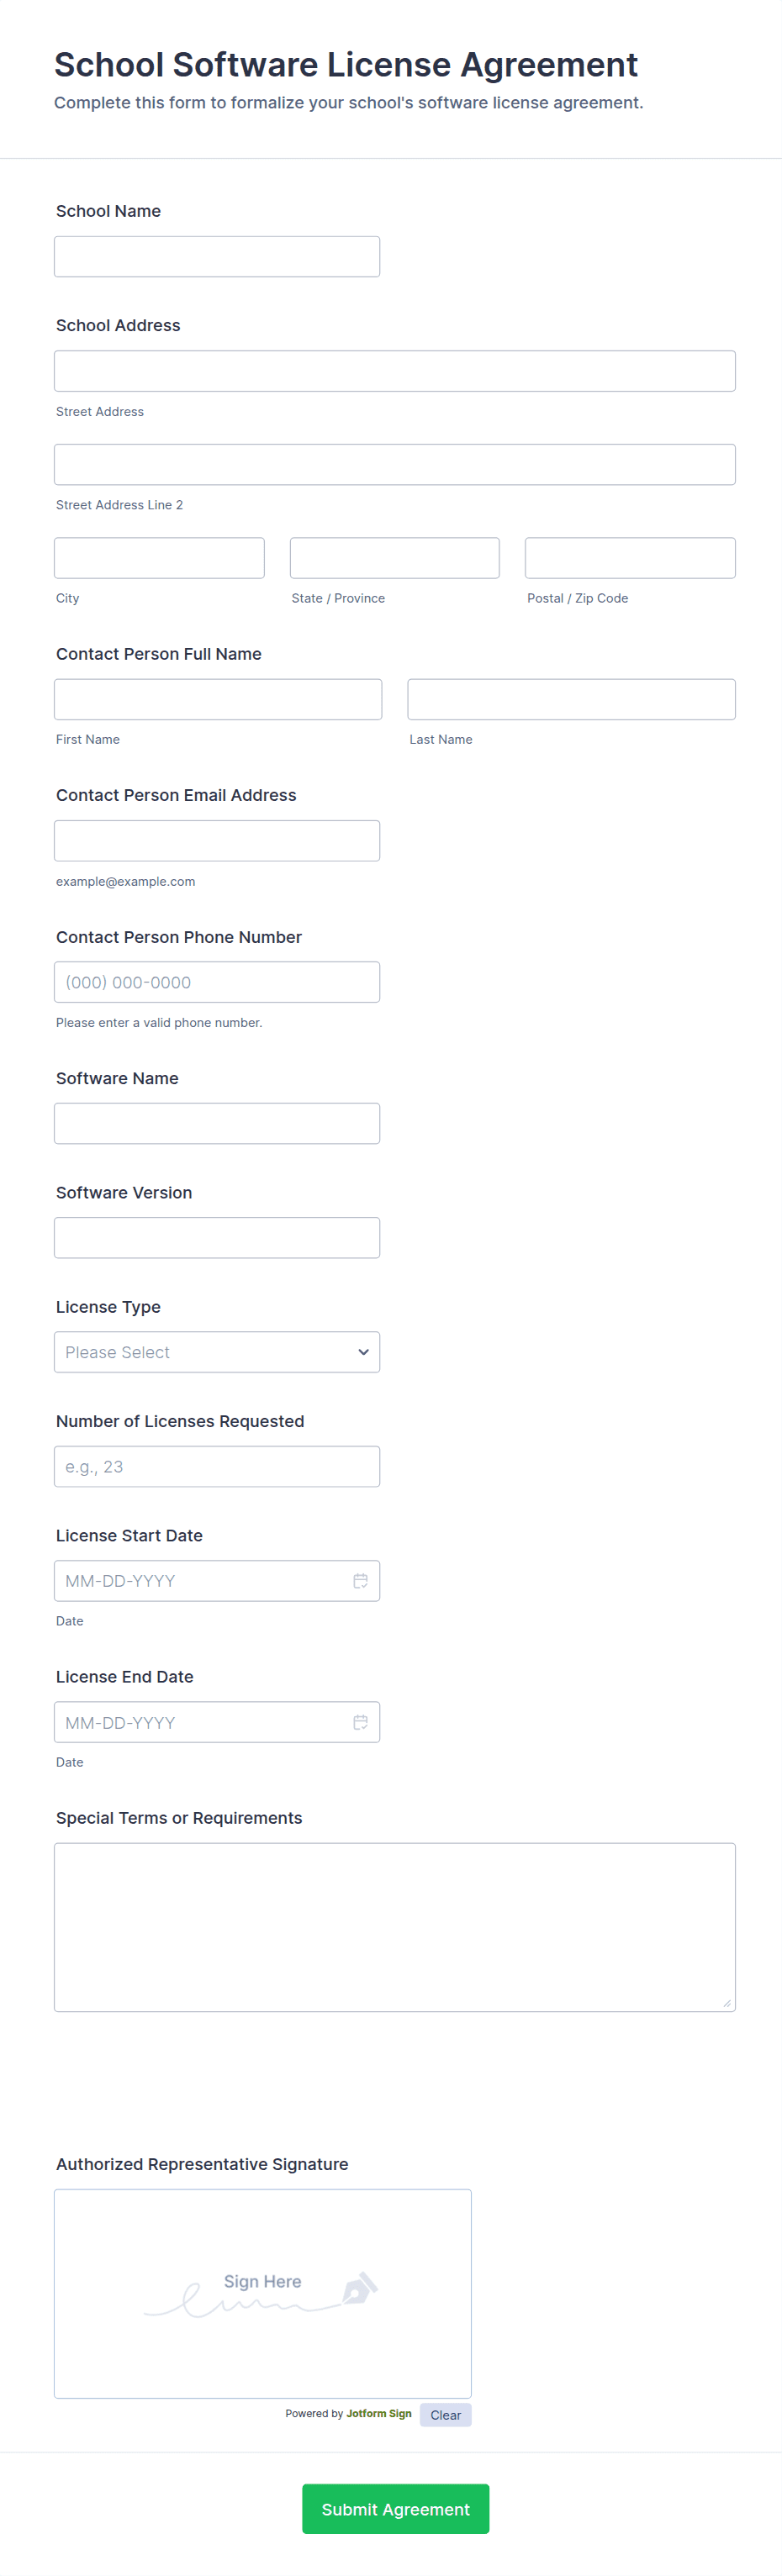The width and height of the screenshot is (782, 2576).
Task: Click the contact Last Name field
Action: pos(571,700)
